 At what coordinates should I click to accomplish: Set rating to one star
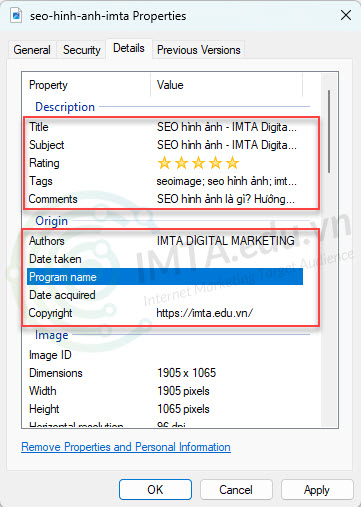(164, 163)
